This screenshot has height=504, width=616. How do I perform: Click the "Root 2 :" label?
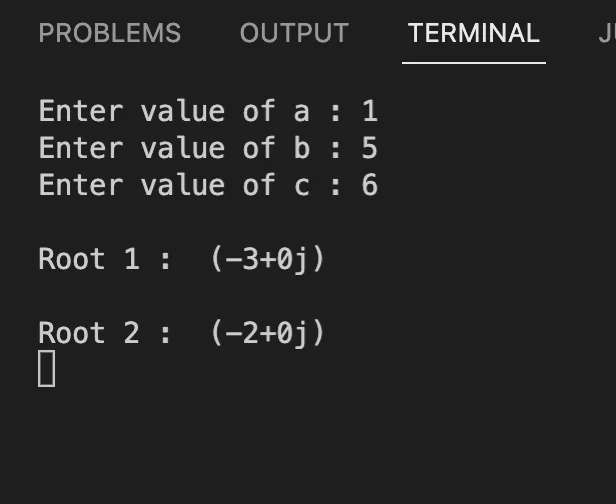click(105, 333)
